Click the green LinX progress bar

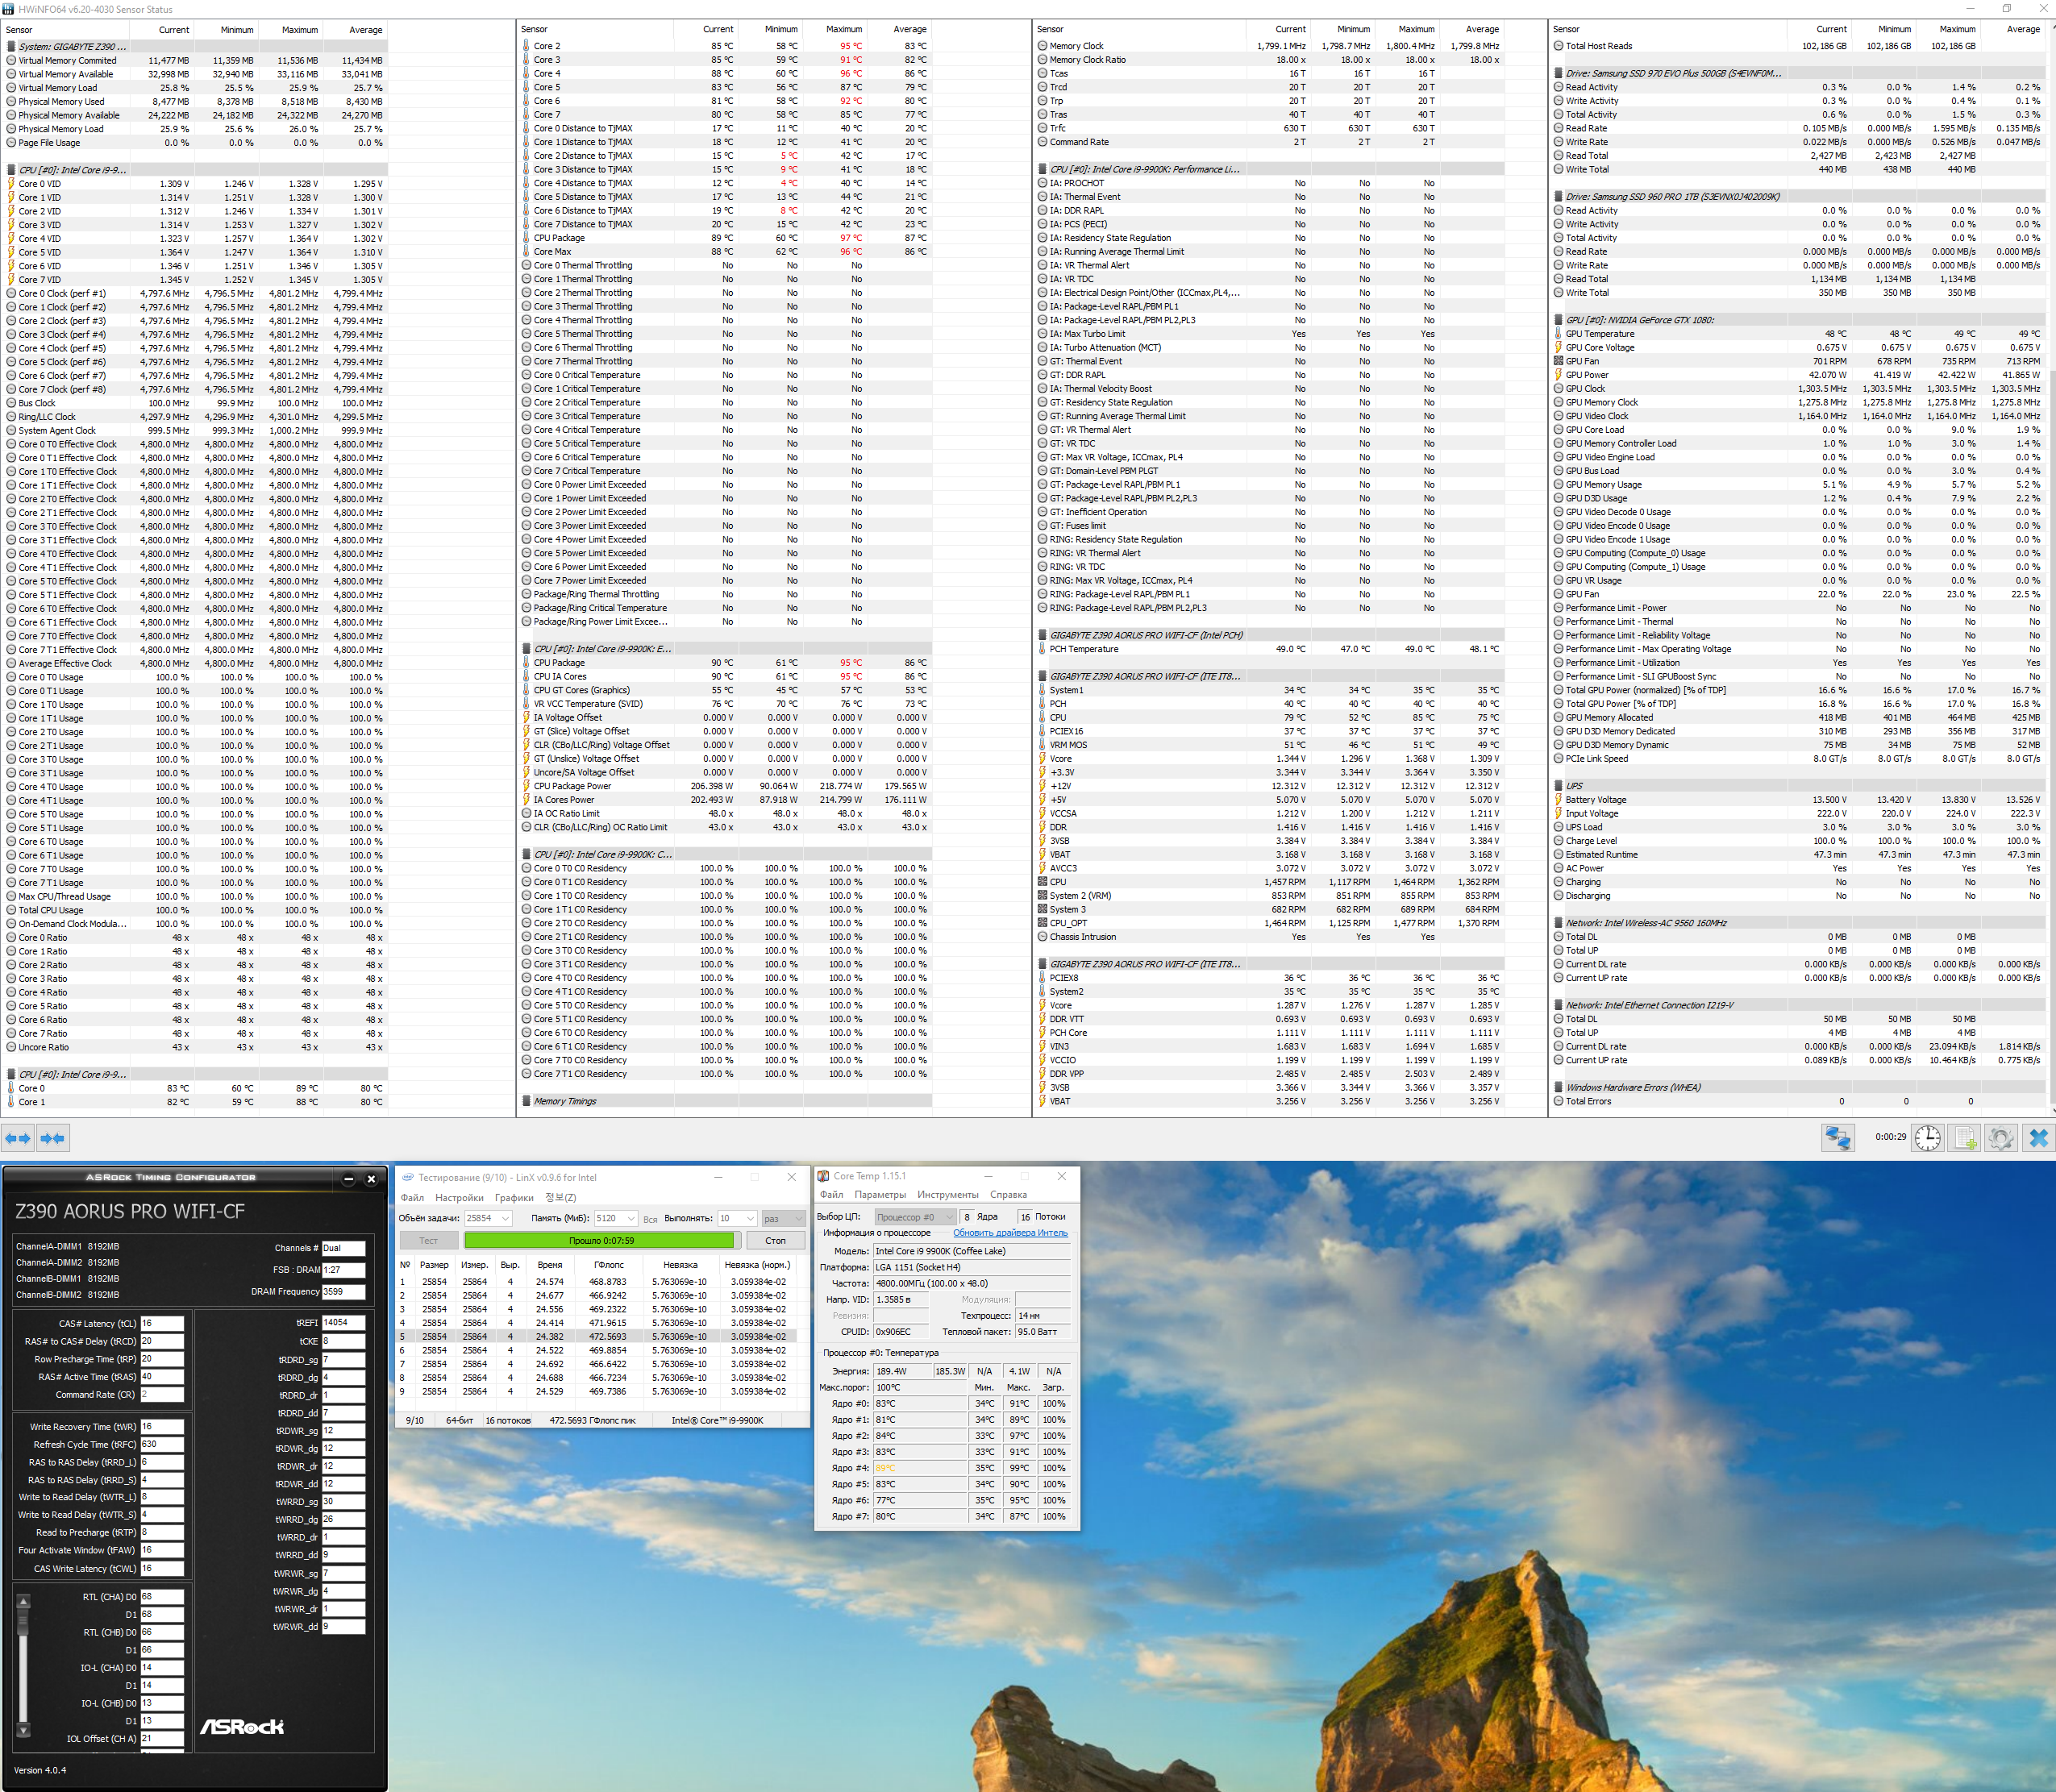pyautogui.click(x=600, y=1240)
